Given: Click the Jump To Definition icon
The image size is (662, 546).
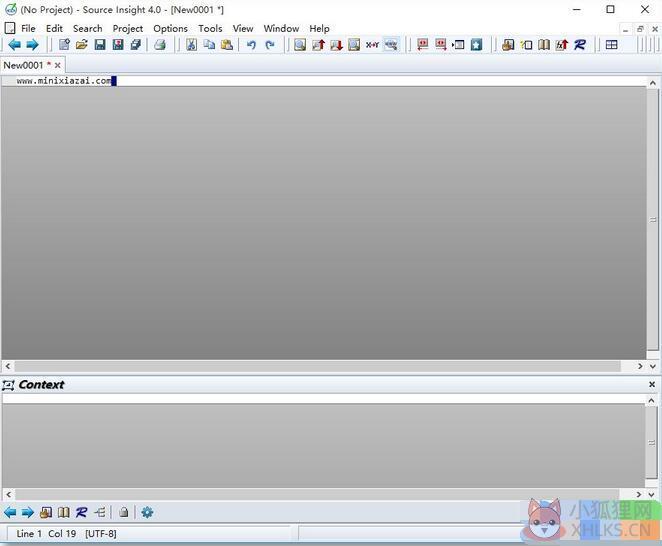Looking at the screenshot, I should tap(526, 44).
